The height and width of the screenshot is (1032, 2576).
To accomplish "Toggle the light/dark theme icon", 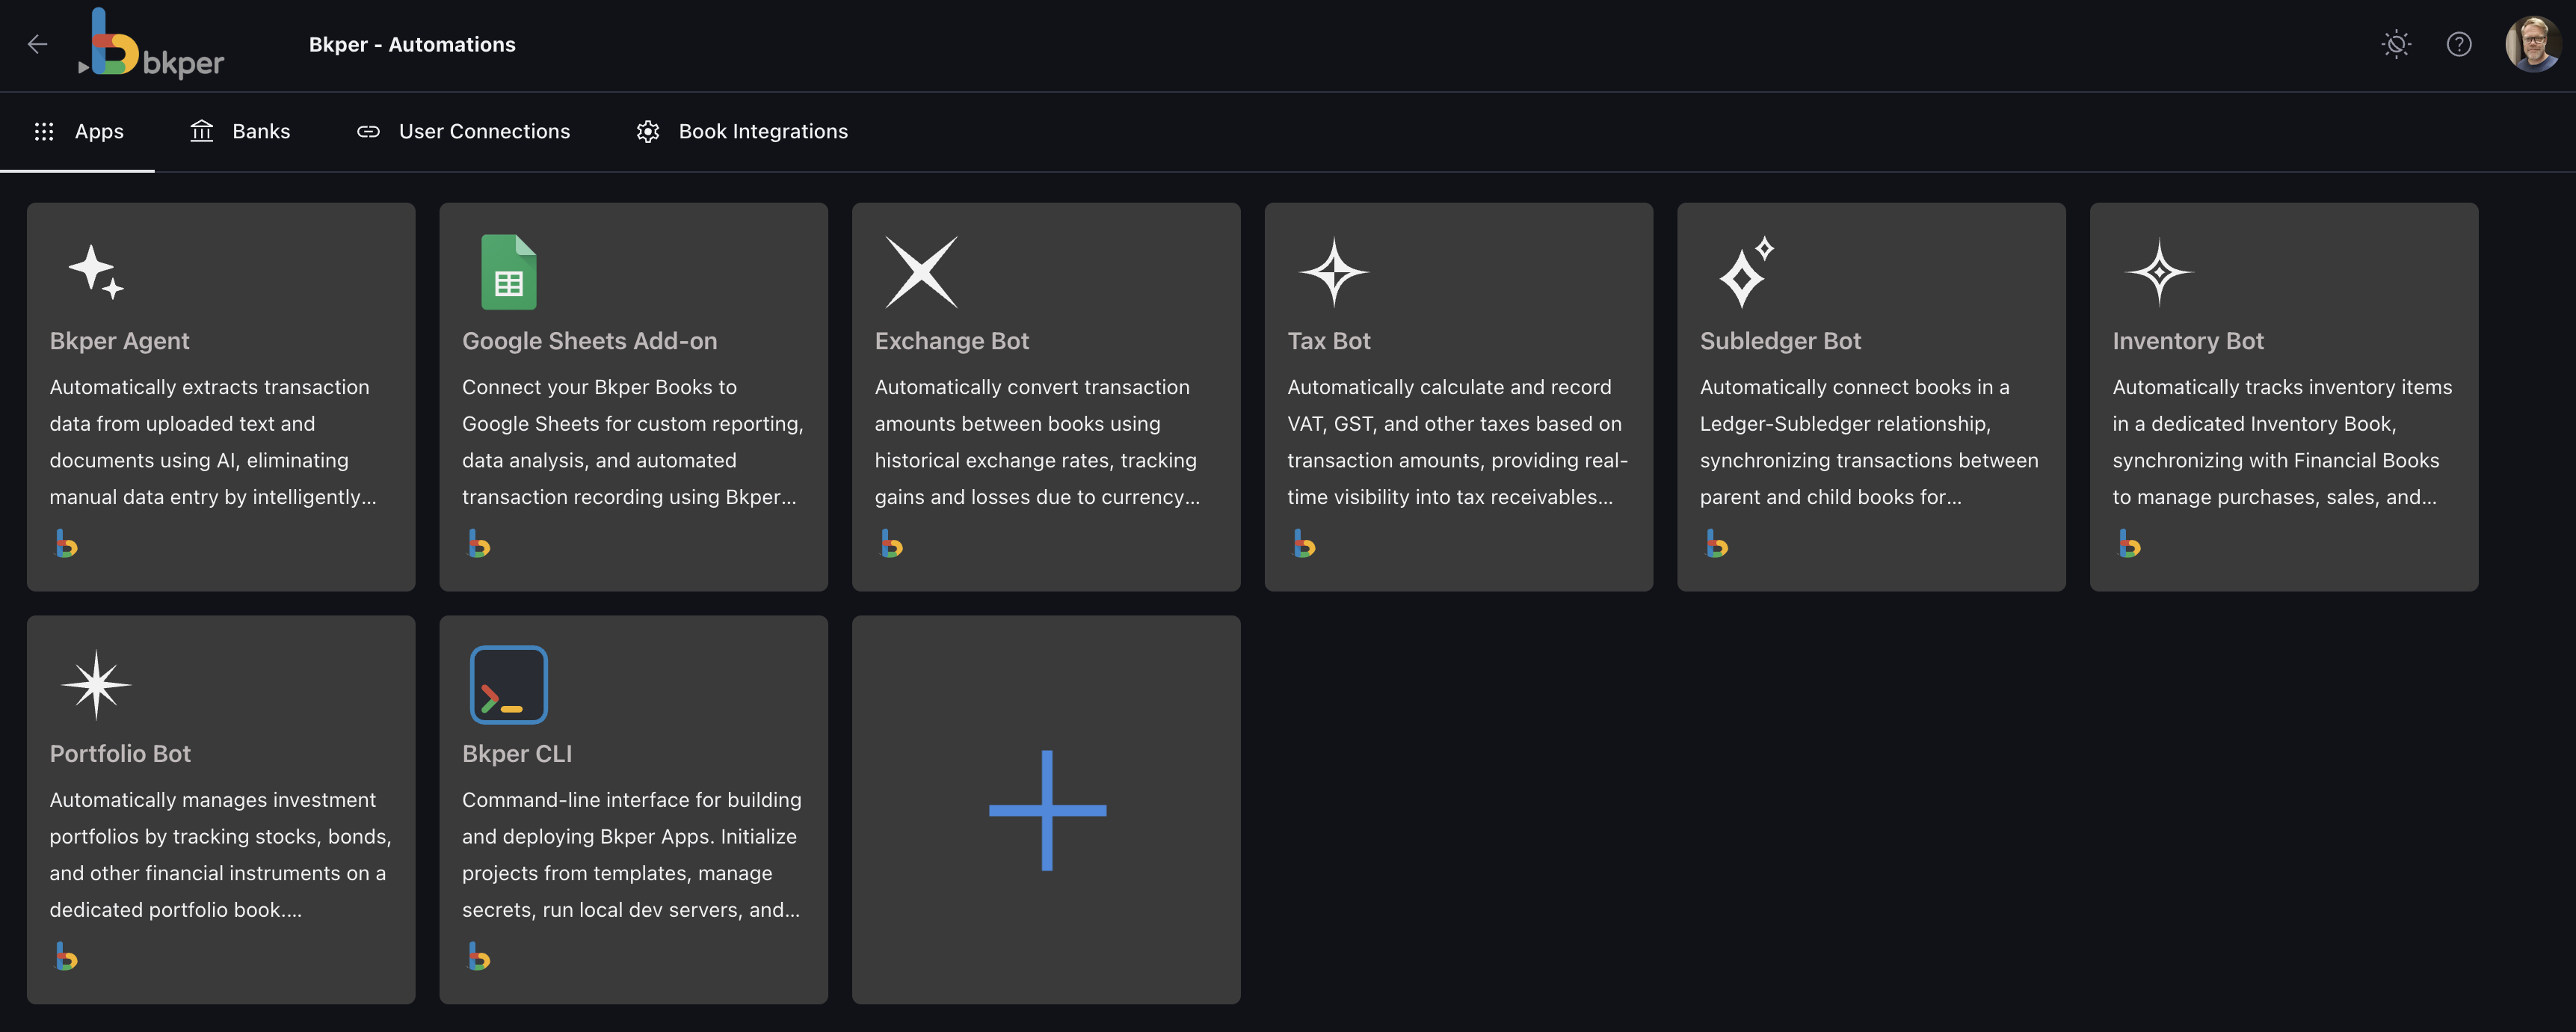I will [x=2396, y=44].
